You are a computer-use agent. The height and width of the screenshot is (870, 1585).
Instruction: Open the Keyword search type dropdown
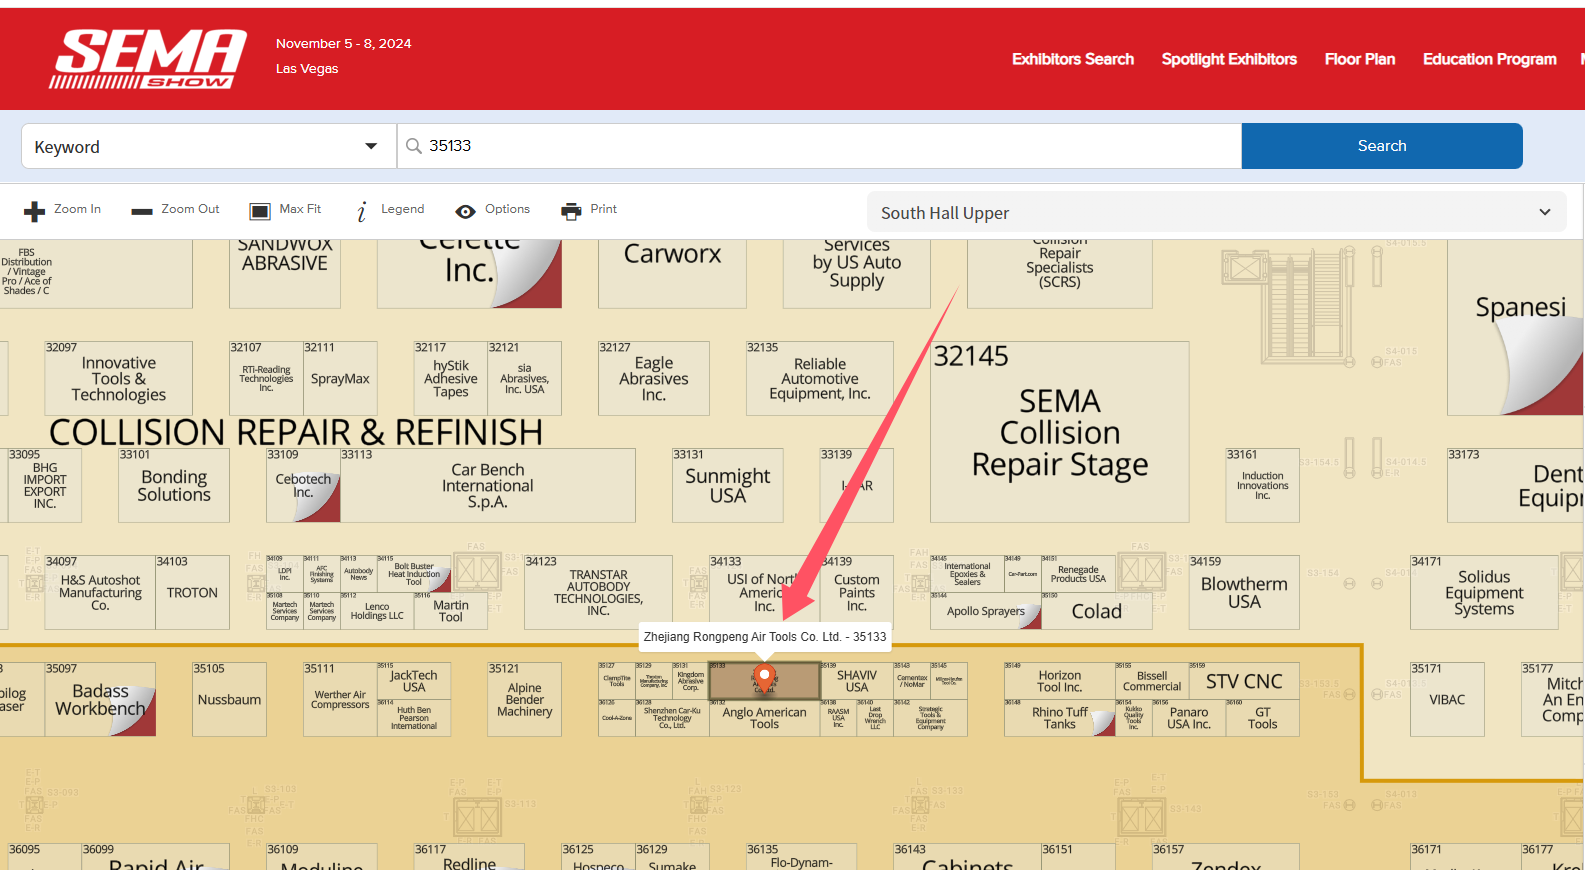tap(209, 146)
